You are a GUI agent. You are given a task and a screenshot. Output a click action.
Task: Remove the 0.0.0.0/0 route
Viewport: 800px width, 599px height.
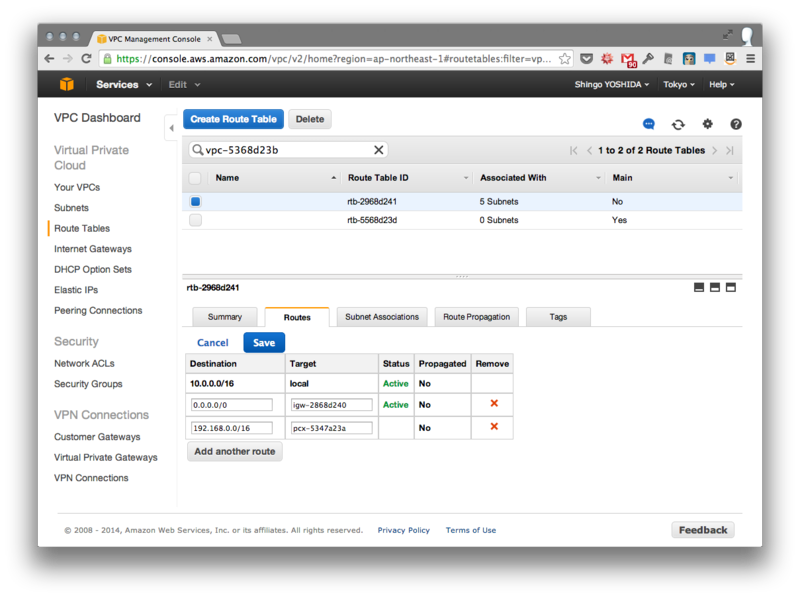tap(494, 404)
